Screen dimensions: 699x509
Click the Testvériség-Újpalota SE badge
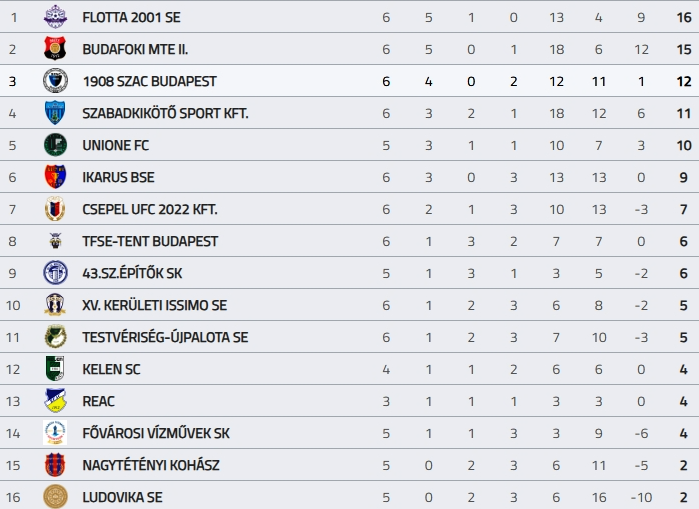click(x=55, y=337)
